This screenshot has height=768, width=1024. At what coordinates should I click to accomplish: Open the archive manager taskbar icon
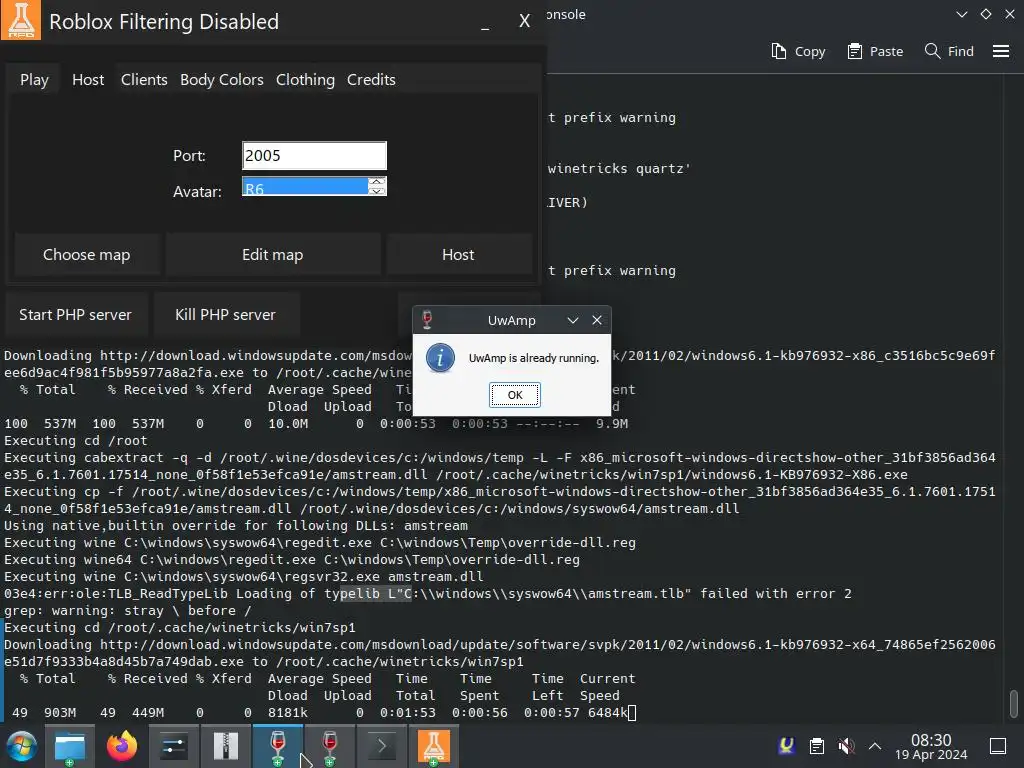tap(225, 746)
